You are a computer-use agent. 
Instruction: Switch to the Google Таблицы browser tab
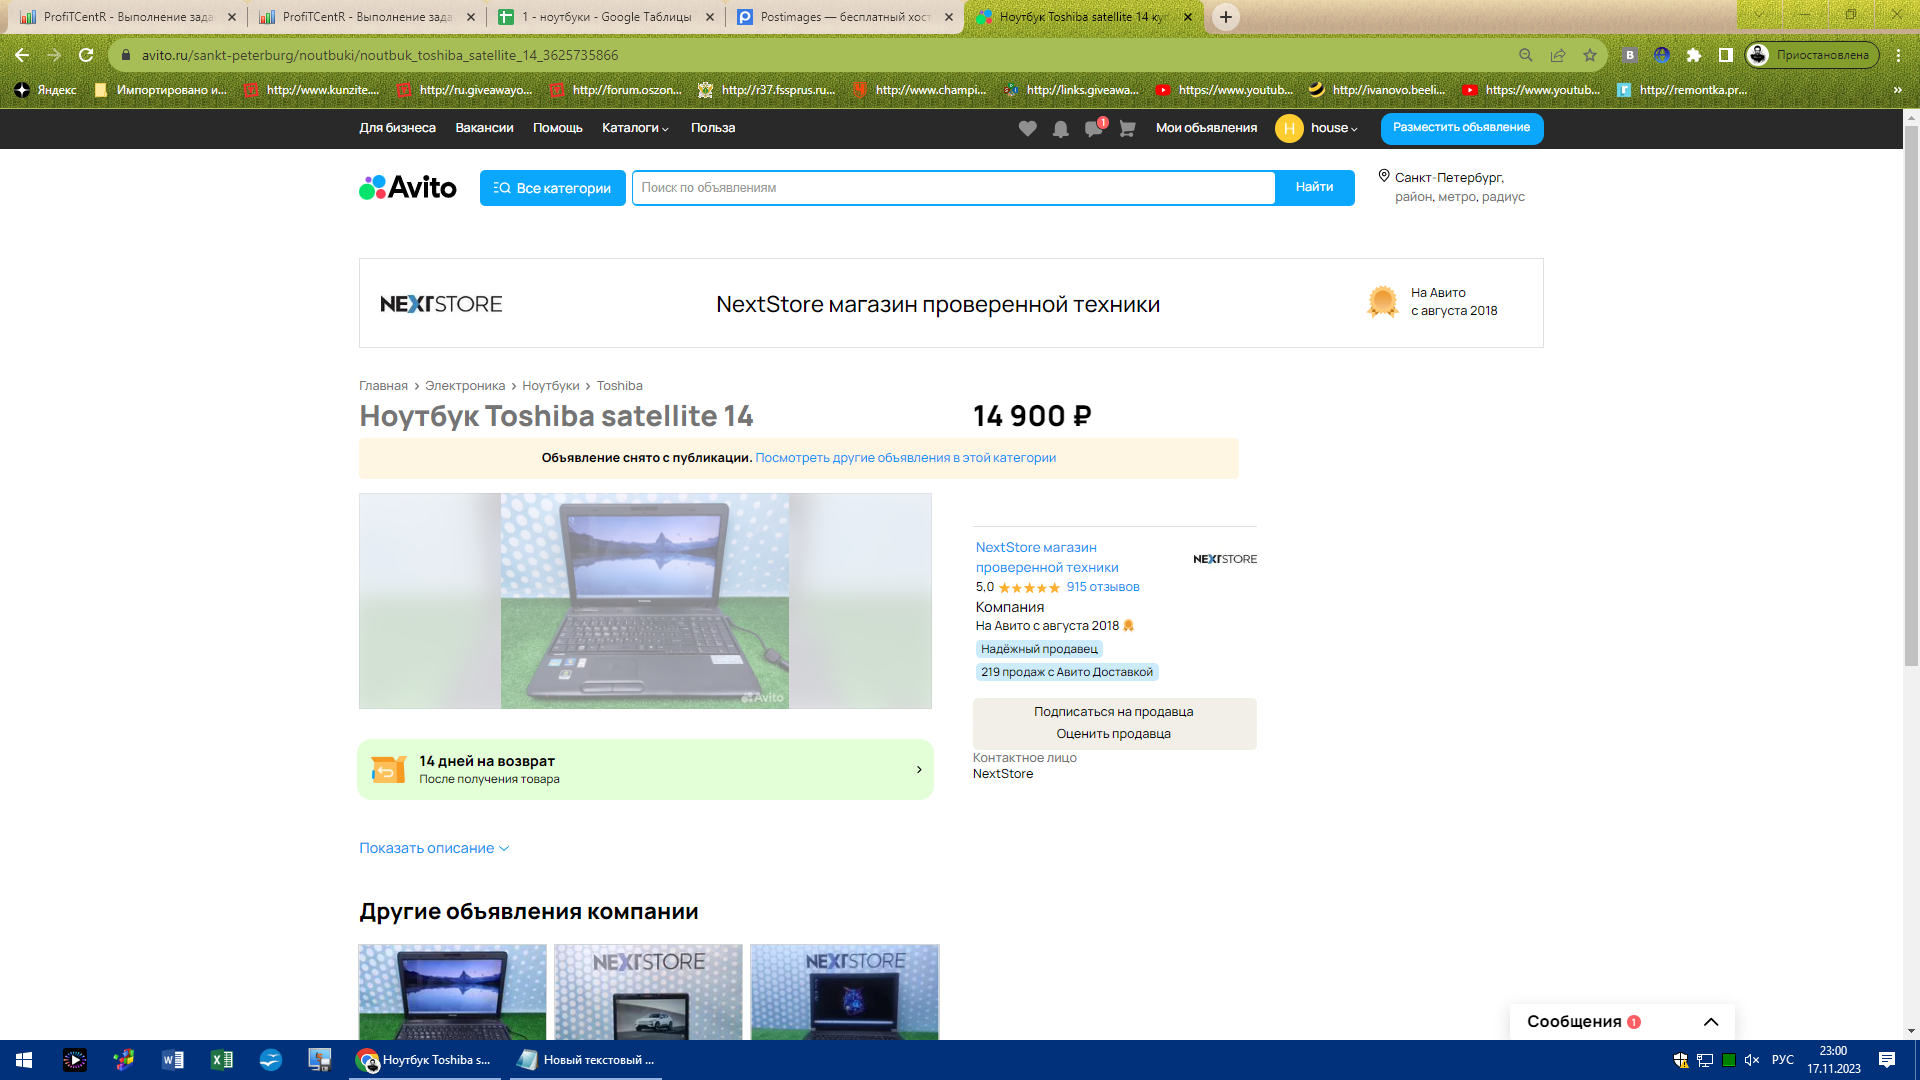pyautogui.click(x=600, y=17)
